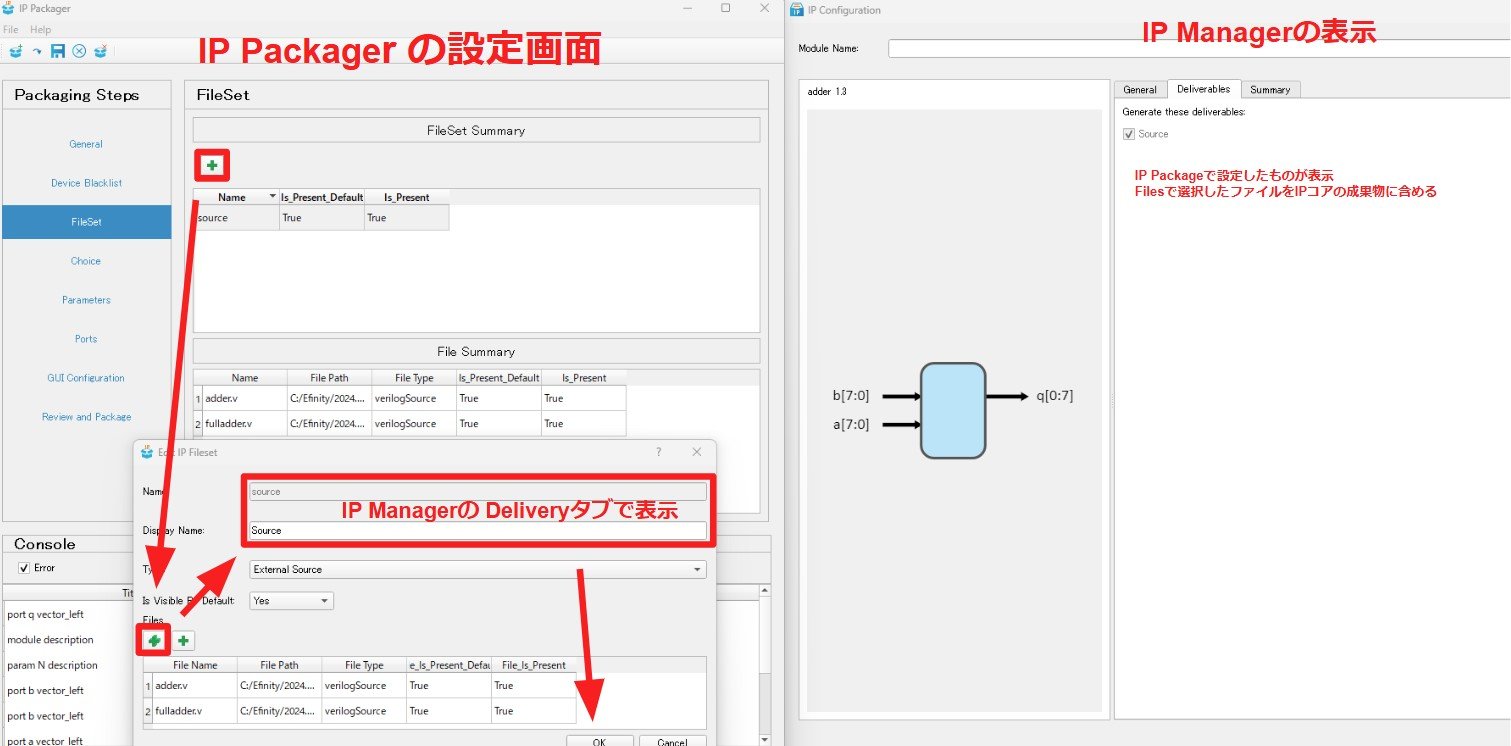Click the Module Name input field
Image resolution: width=1511 pixels, height=746 pixels.
1199,48
